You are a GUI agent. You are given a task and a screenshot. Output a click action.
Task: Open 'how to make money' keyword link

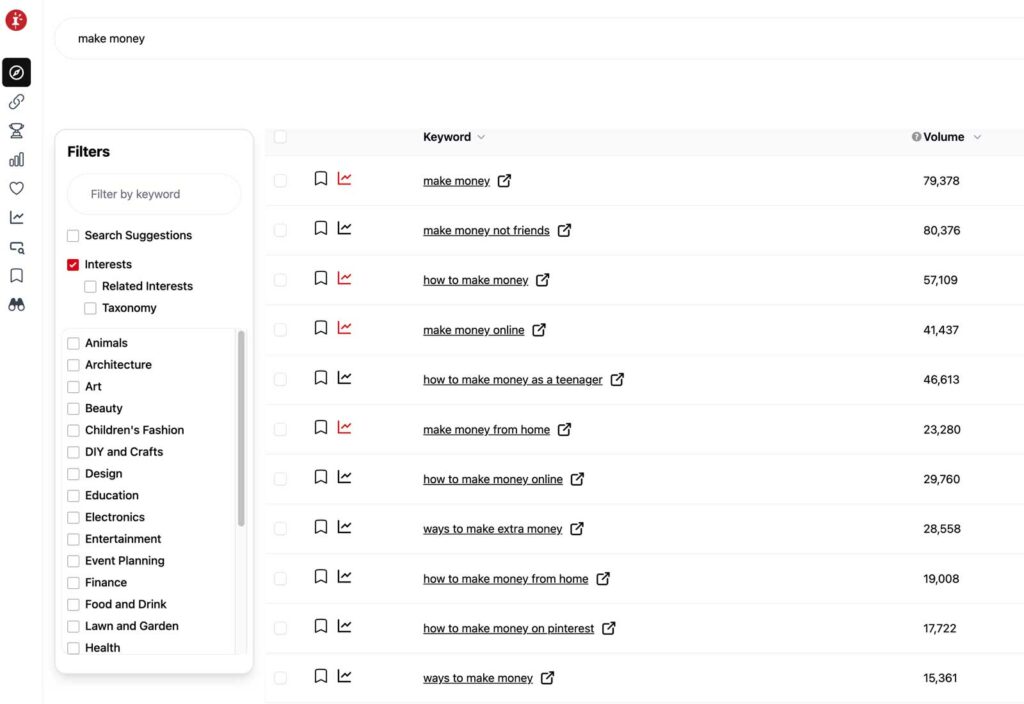point(475,280)
